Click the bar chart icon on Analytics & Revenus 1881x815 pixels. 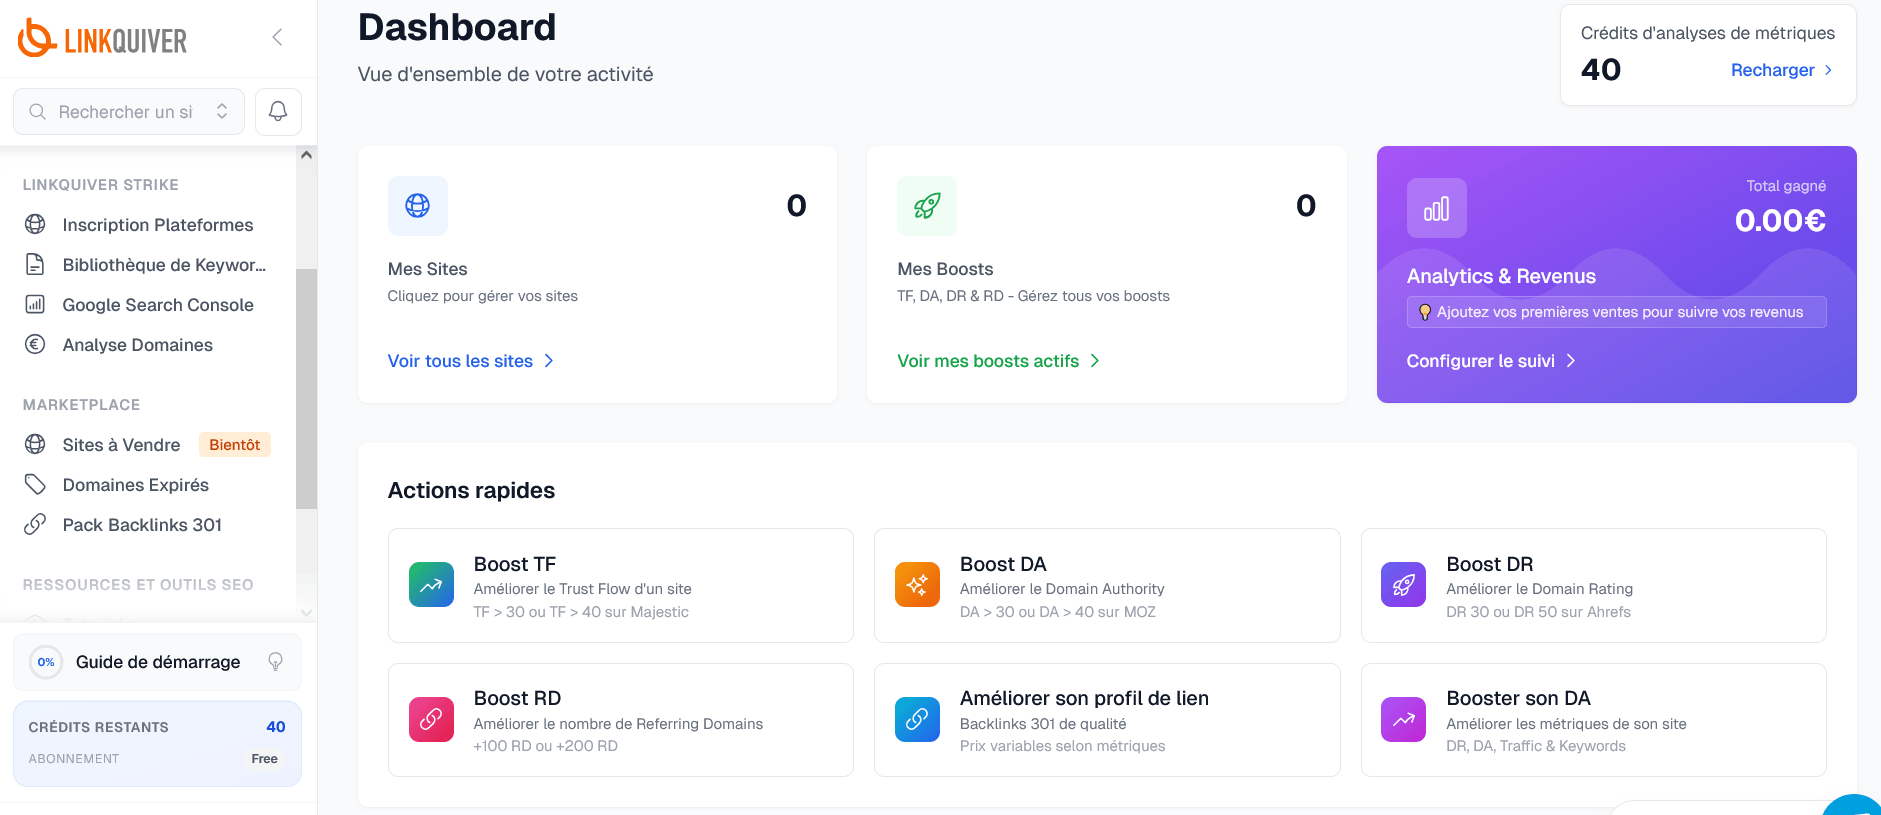(1437, 208)
